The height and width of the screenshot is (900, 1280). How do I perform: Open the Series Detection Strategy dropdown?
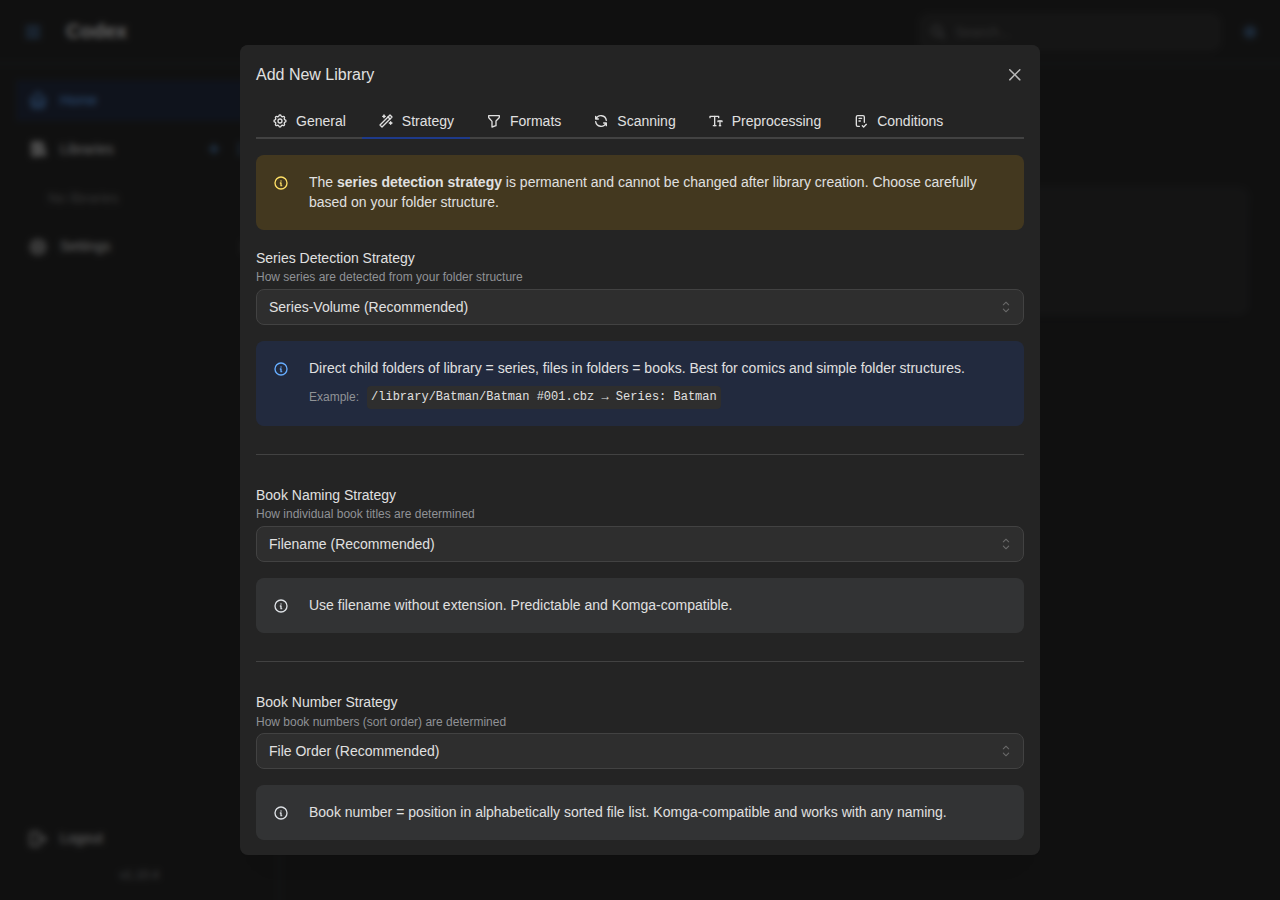coord(640,307)
